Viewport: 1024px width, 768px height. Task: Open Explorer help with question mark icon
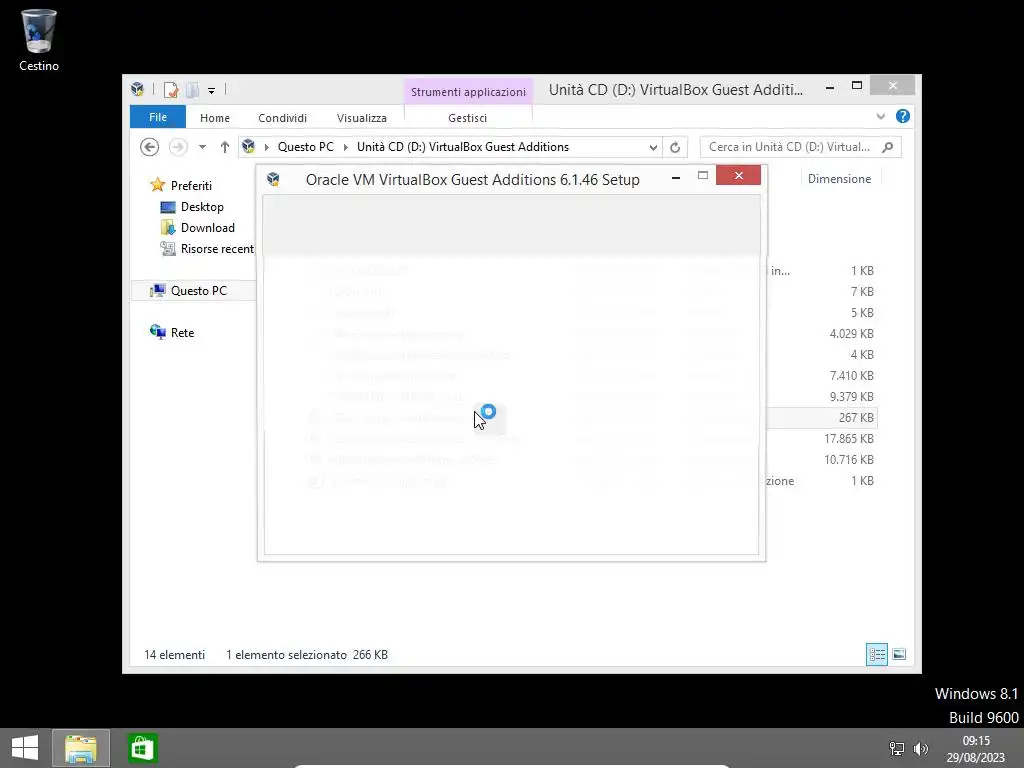(x=903, y=116)
